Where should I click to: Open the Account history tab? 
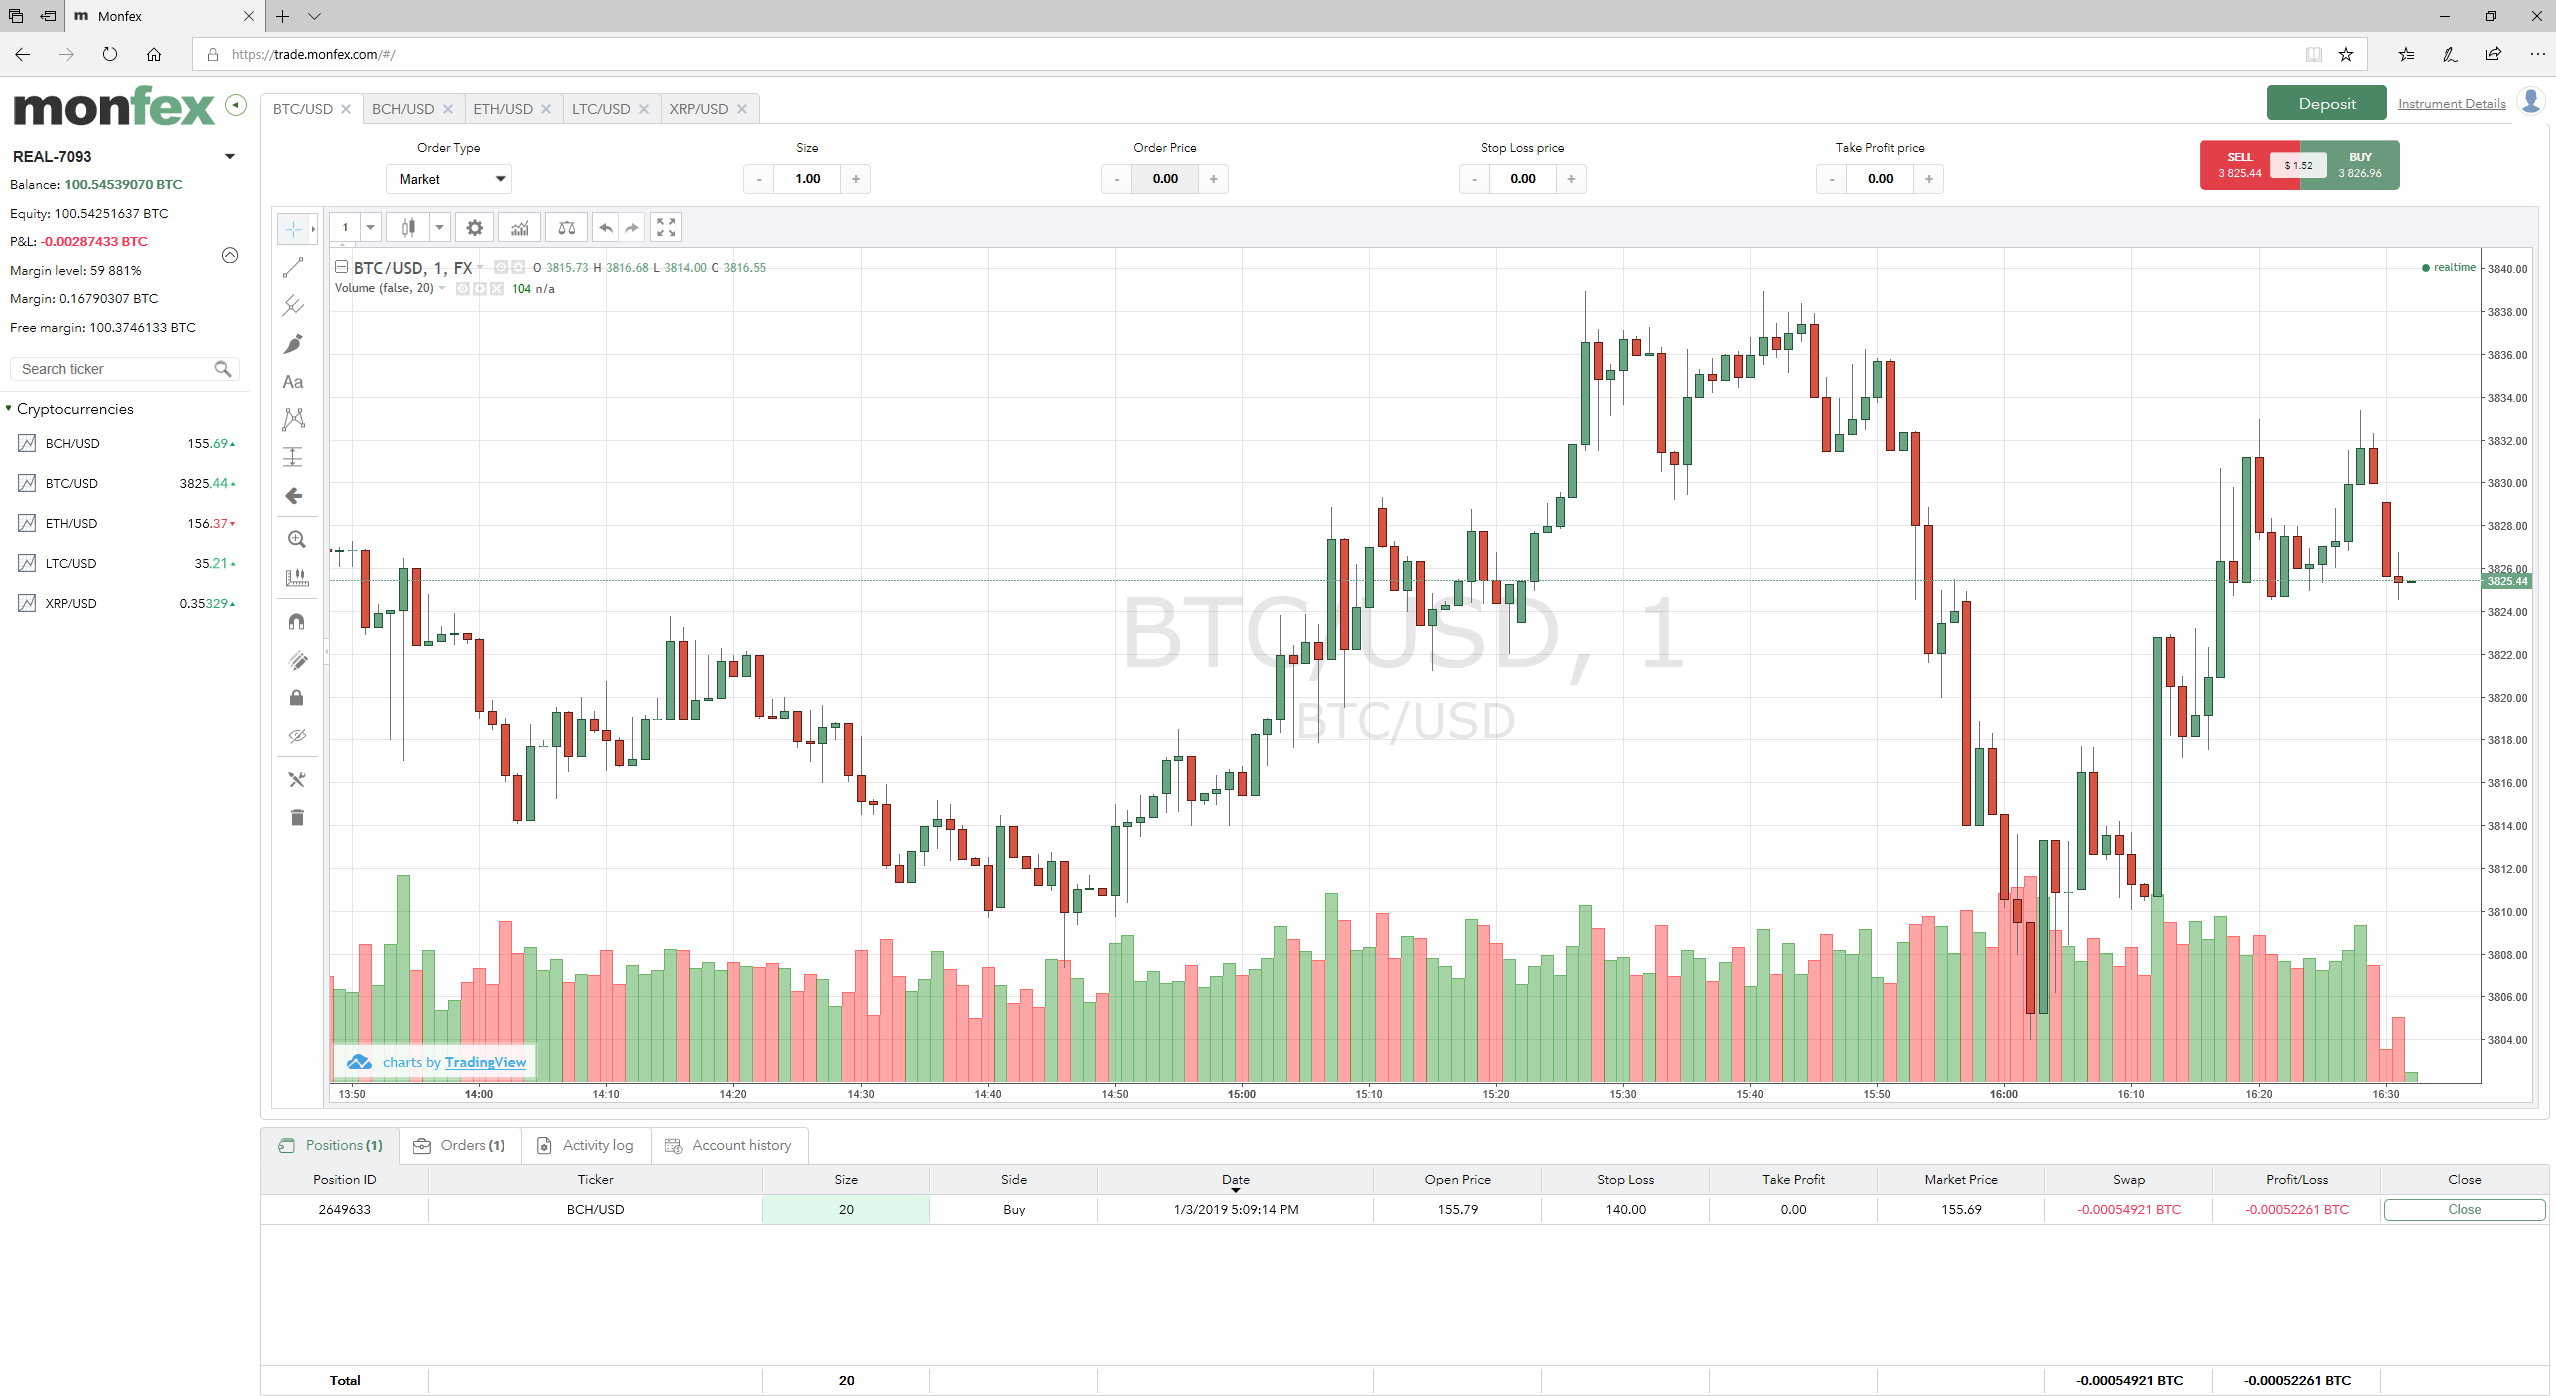[x=729, y=1145]
